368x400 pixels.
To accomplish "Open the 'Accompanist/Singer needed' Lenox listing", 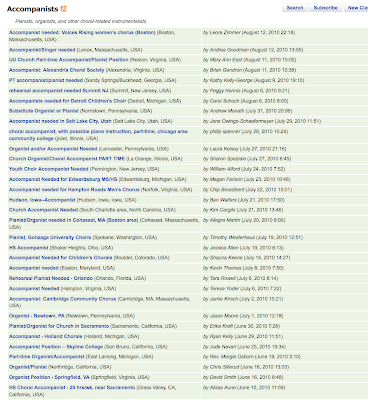I will pos(42,50).
